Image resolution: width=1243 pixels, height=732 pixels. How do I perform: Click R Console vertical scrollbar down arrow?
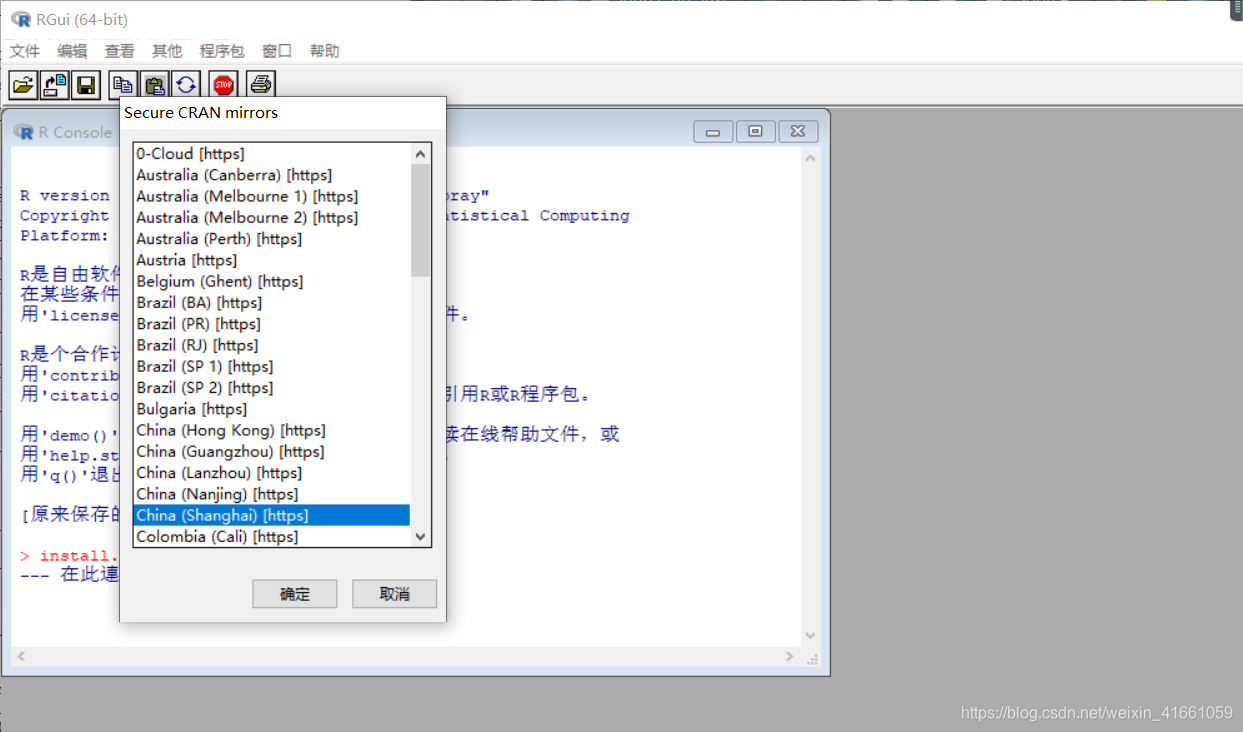coord(810,636)
